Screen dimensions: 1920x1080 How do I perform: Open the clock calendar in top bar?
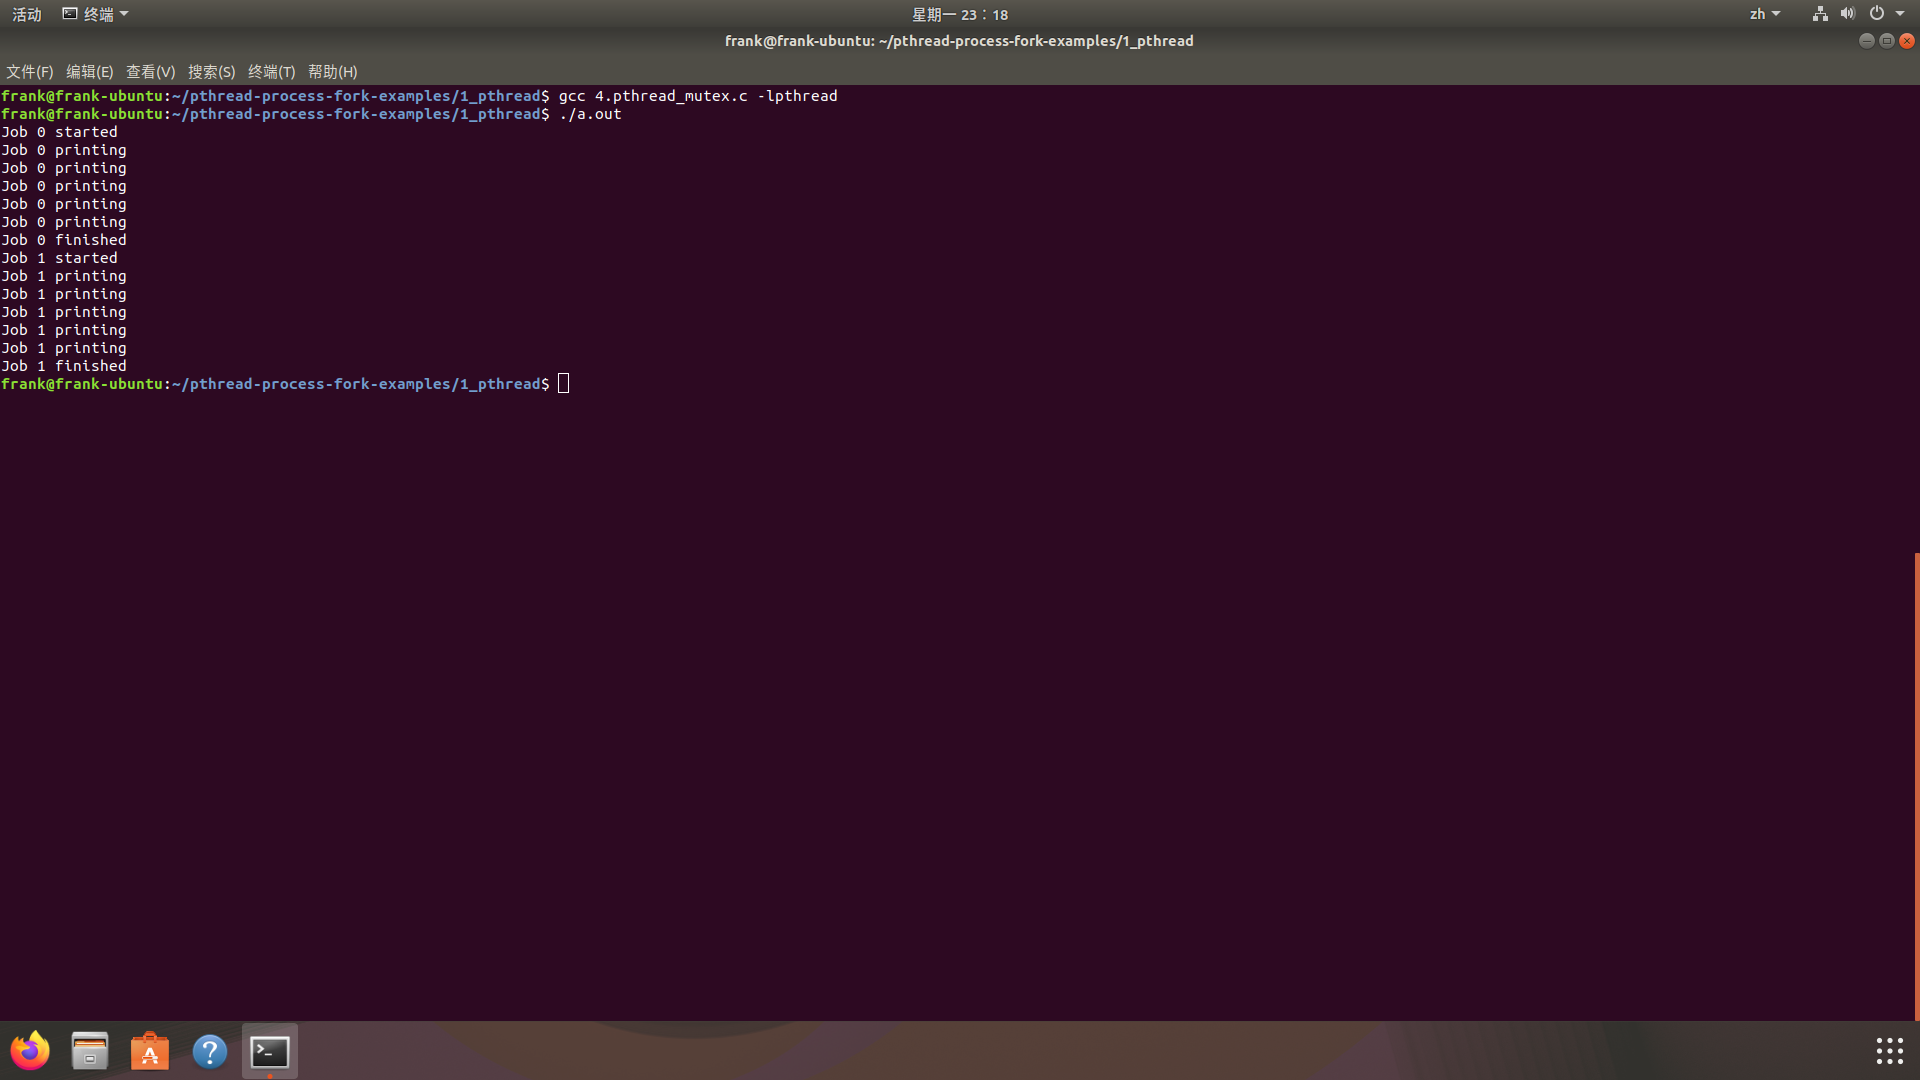pos(959,14)
